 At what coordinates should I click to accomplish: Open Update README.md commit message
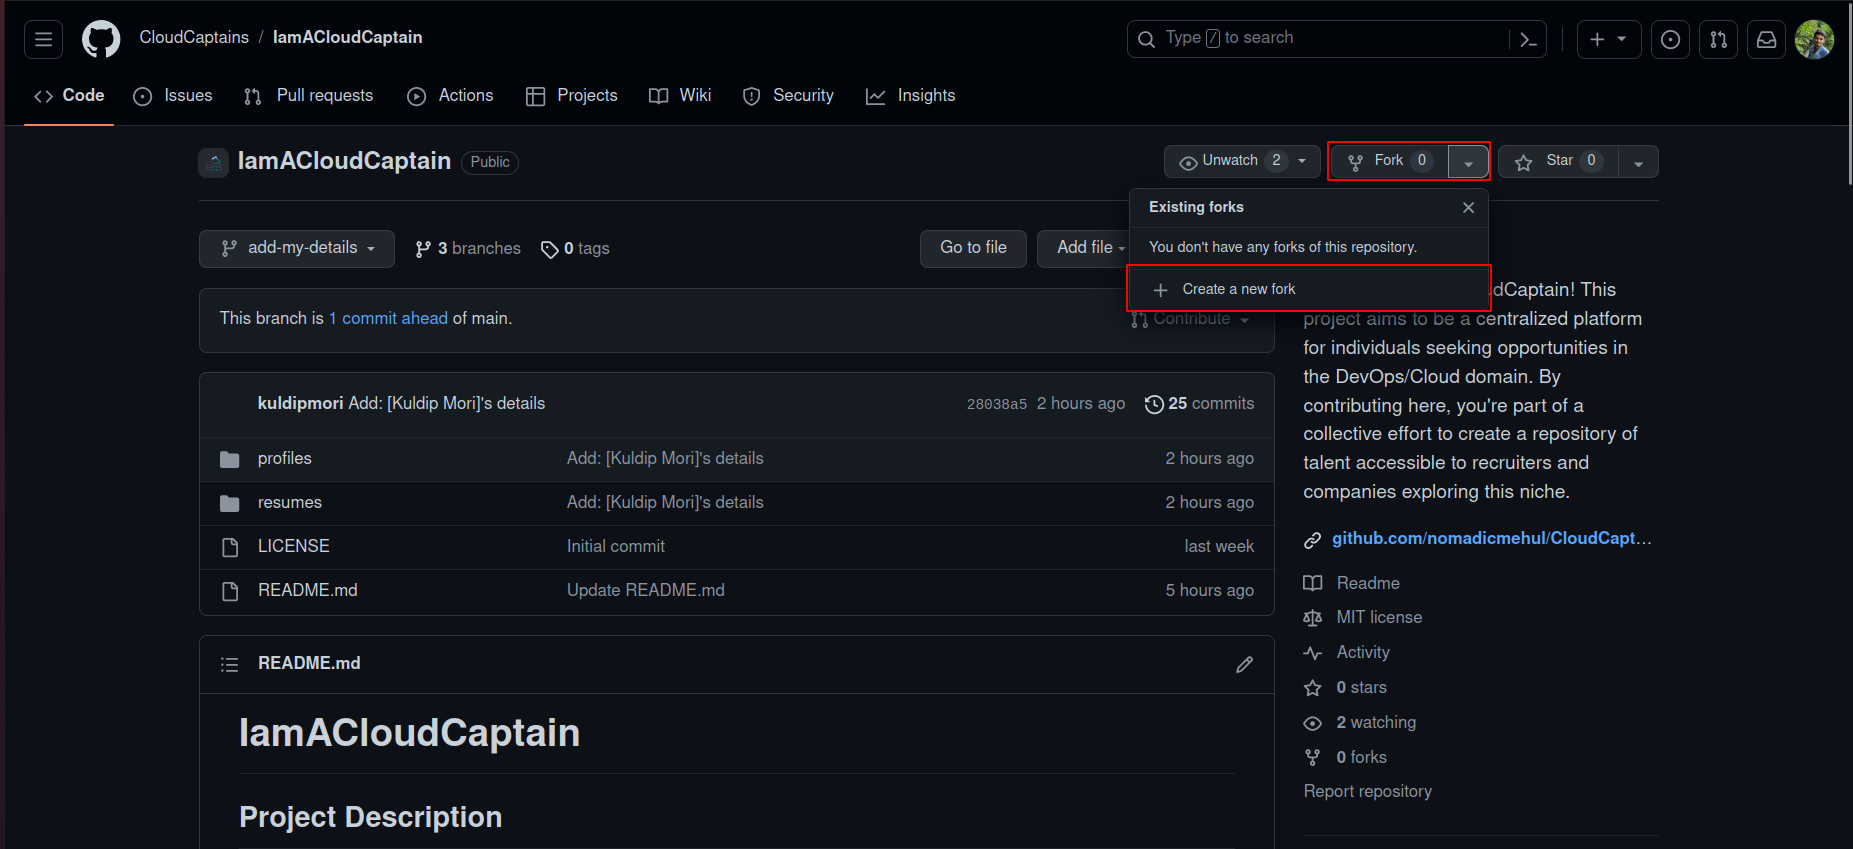(x=646, y=590)
